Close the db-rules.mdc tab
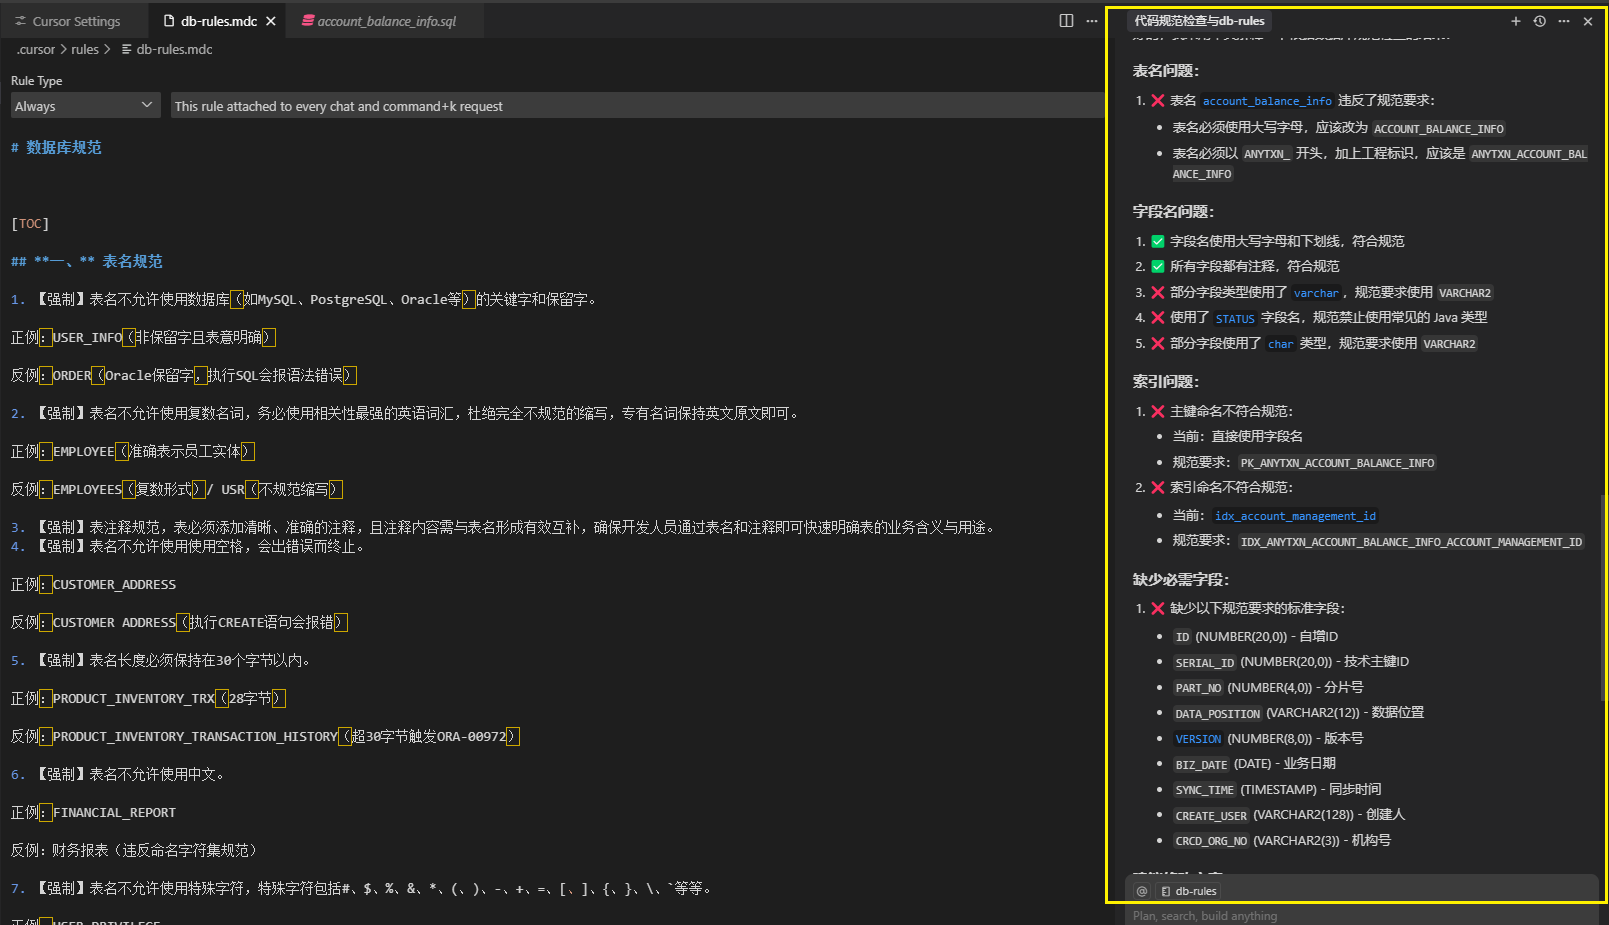The height and width of the screenshot is (925, 1609). click(271, 21)
